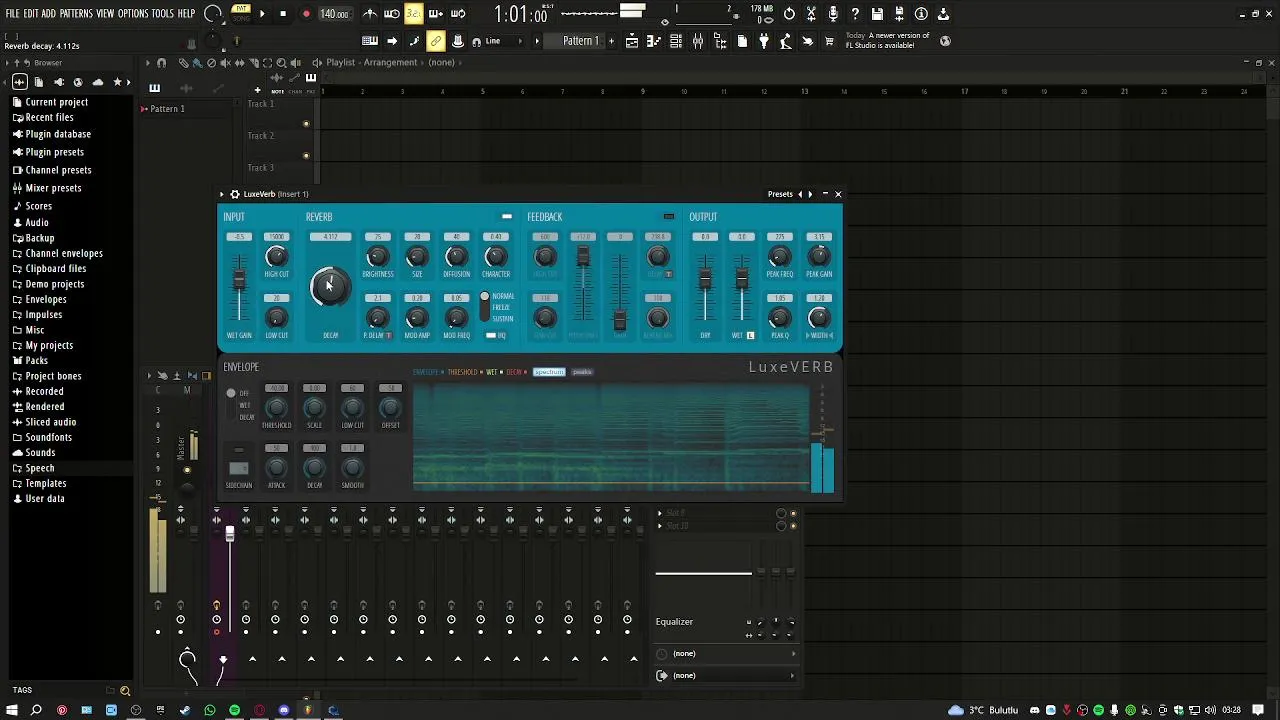Click the Windows Start button
Image resolution: width=1280 pixels, height=720 pixels.
pyautogui.click(x=11, y=710)
